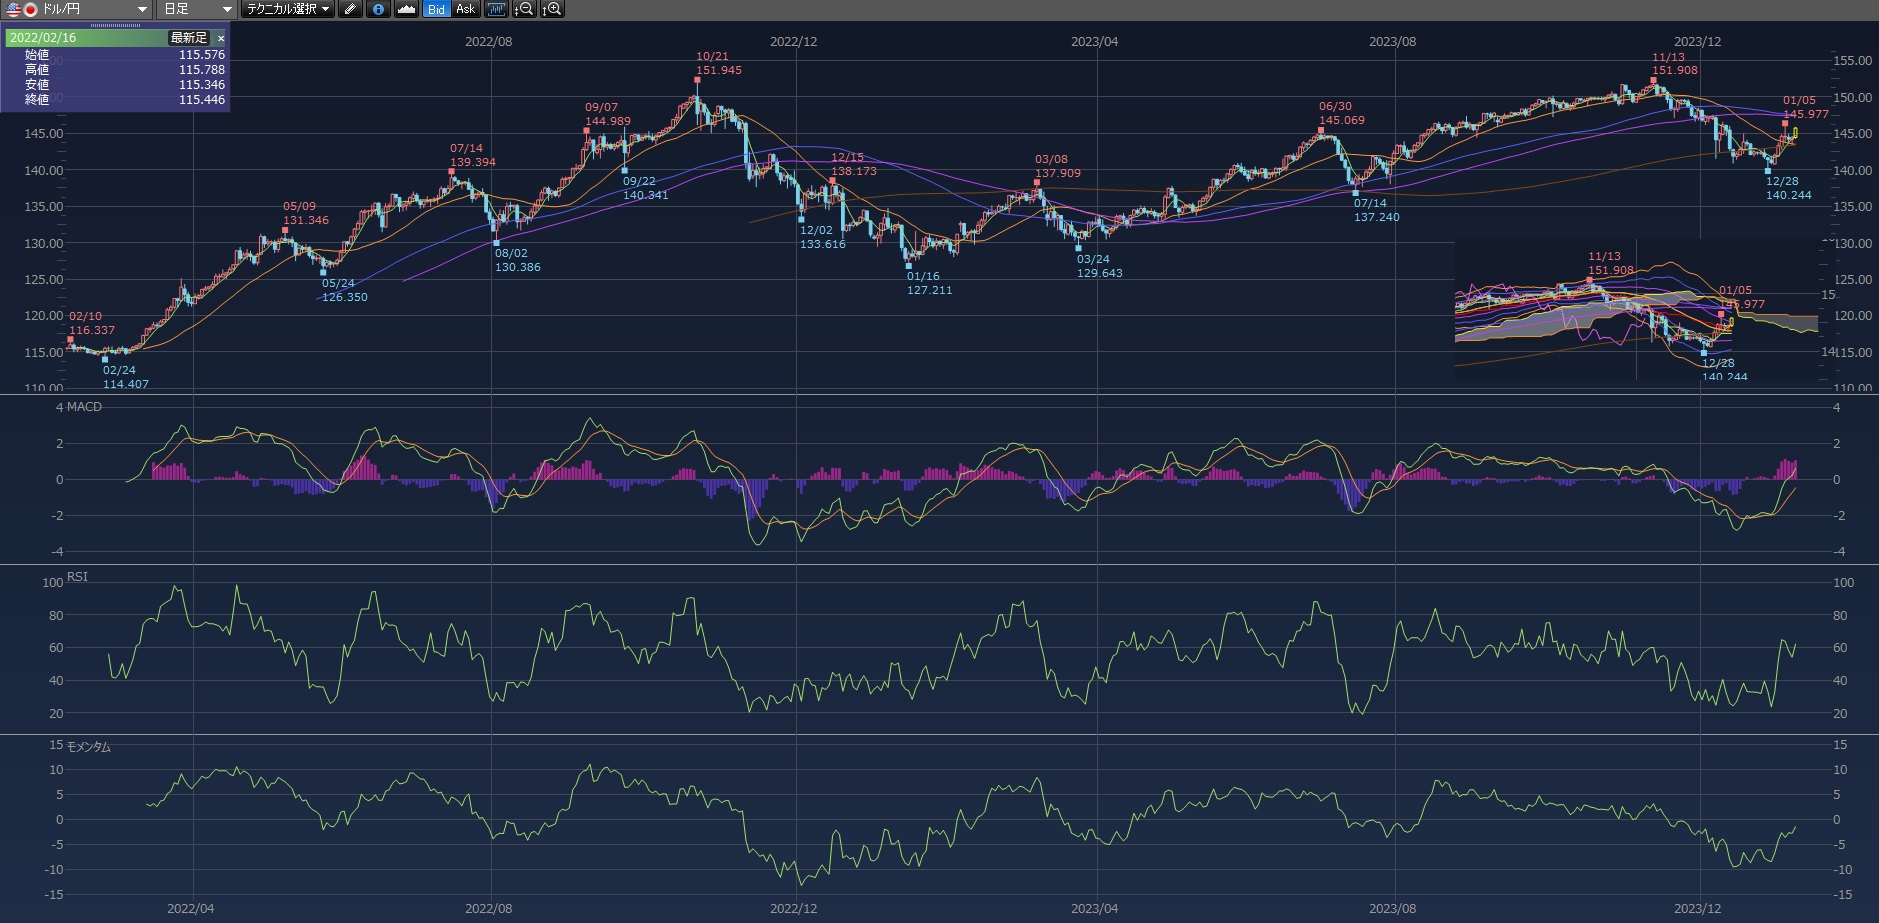The height and width of the screenshot is (923, 1879).
Task: Click the chart range display icon
Action: click(497, 9)
